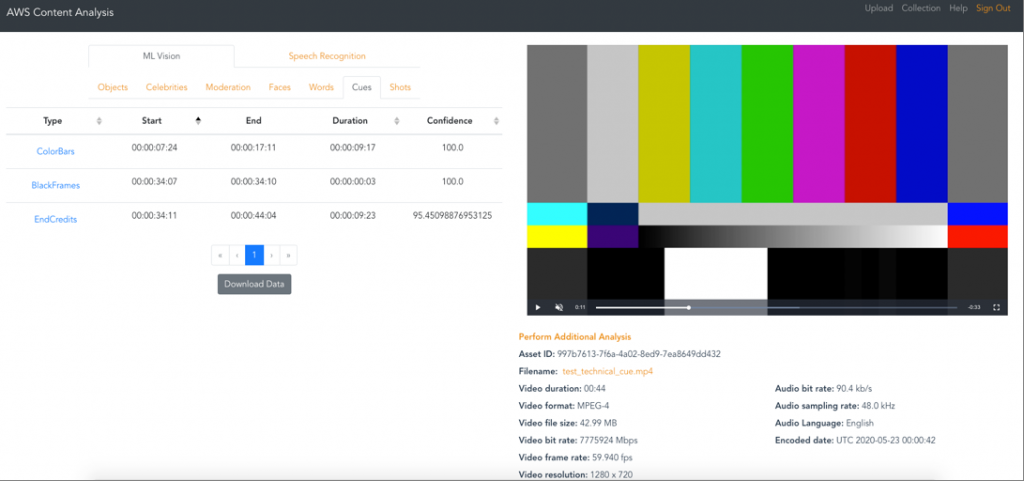
Task: Click the End column header
Action: coord(253,121)
